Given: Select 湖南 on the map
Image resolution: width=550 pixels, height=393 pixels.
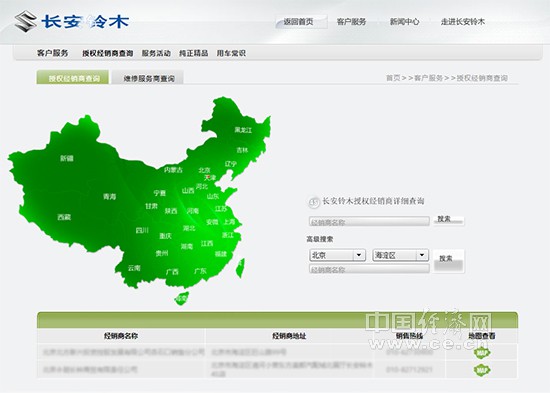Looking at the screenshot, I should point(187,246).
